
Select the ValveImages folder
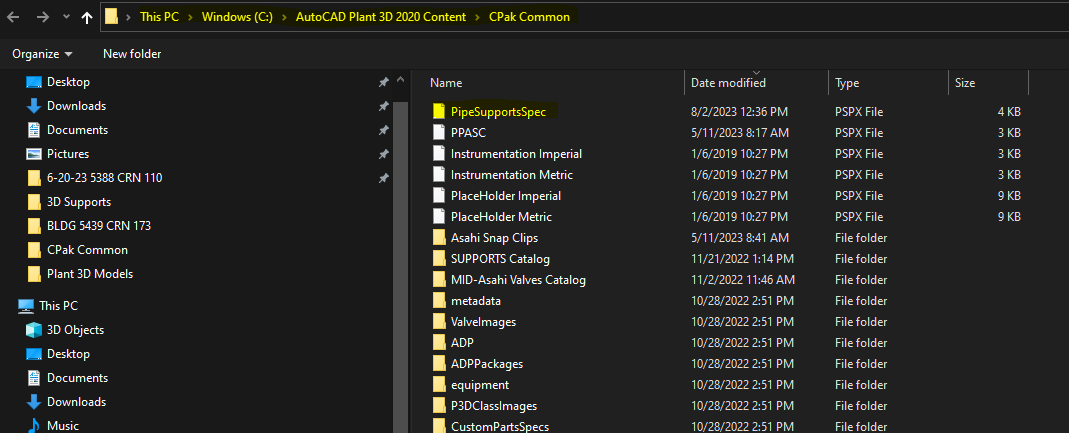483,322
